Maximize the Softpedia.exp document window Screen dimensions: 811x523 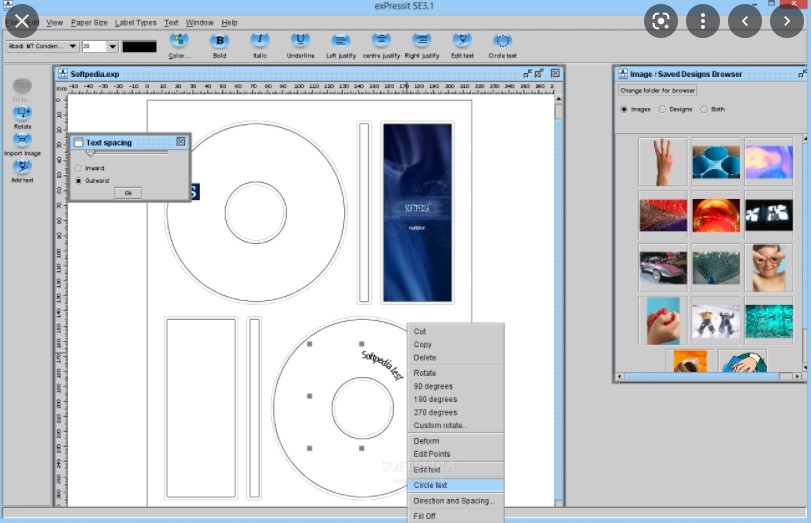tap(539, 73)
